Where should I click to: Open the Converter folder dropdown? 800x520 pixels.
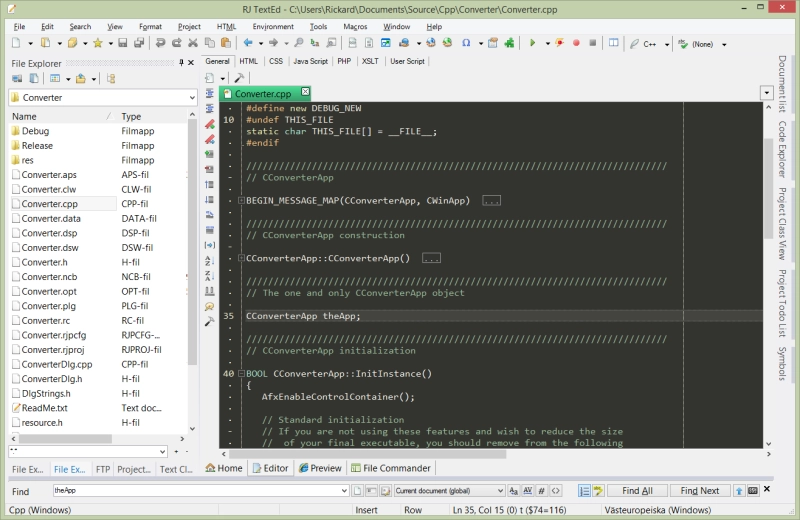pyautogui.click(x=192, y=97)
